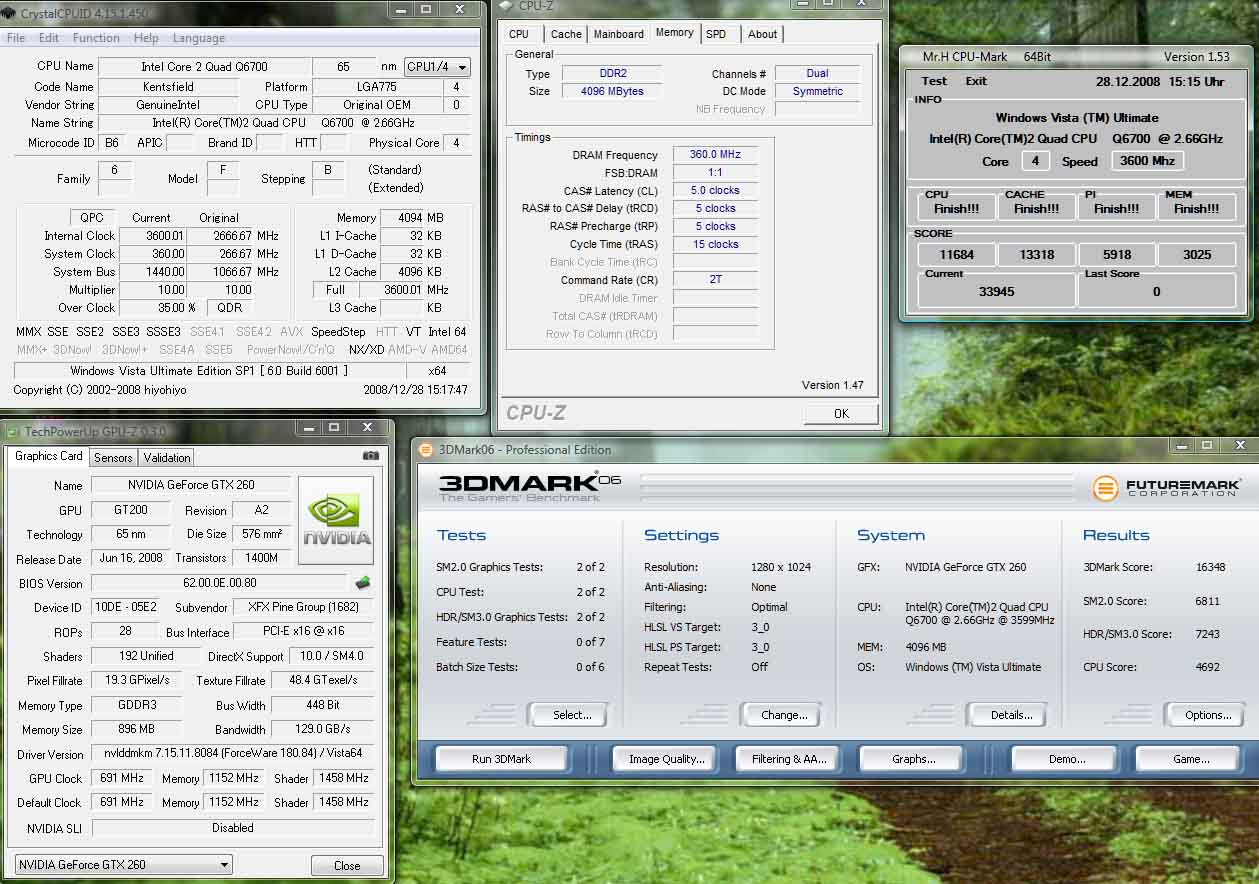Click the BIOS save chip icon in GPU-Z
Viewport: 1259px width, 884px height.
tap(363, 582)
